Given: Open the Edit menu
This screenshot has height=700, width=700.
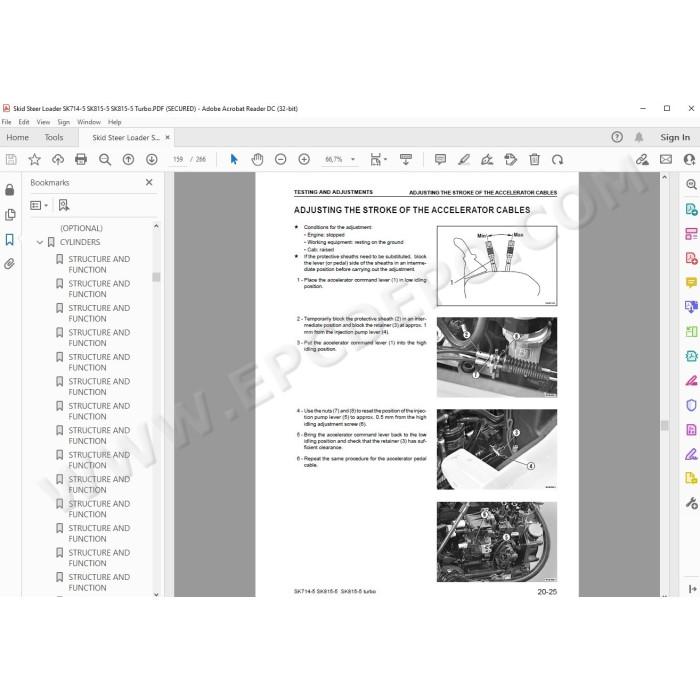Looking at the screenshot, I should (x=24, y=122).
